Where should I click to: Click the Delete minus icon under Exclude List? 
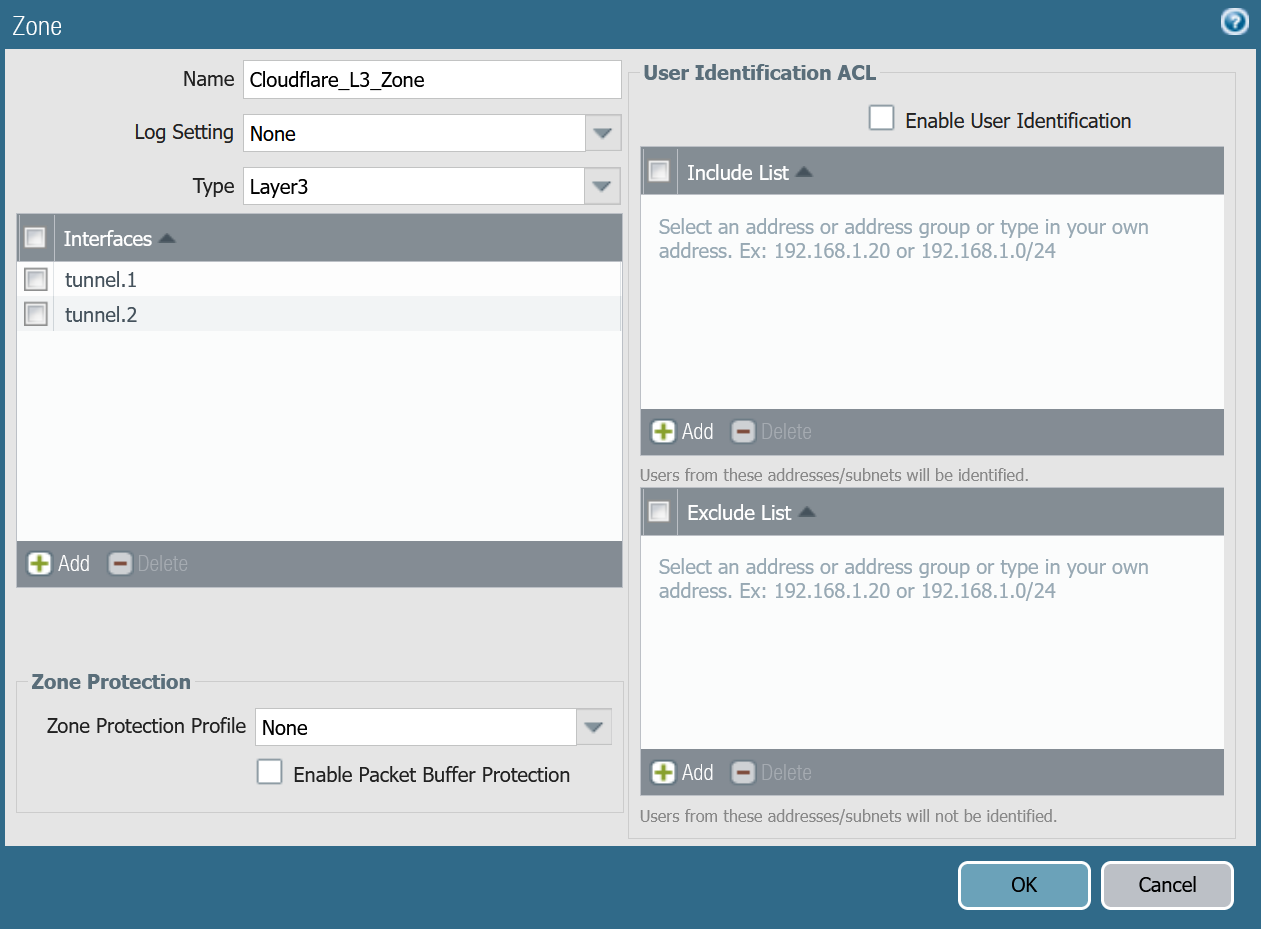(x=743, y=772)
